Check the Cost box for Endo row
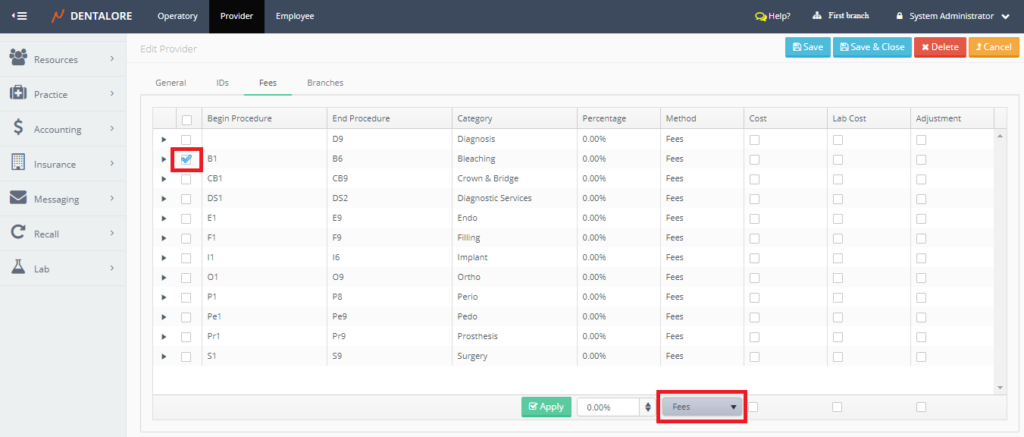This screenshot has width=1024, height=437. (x=754, y=218)
